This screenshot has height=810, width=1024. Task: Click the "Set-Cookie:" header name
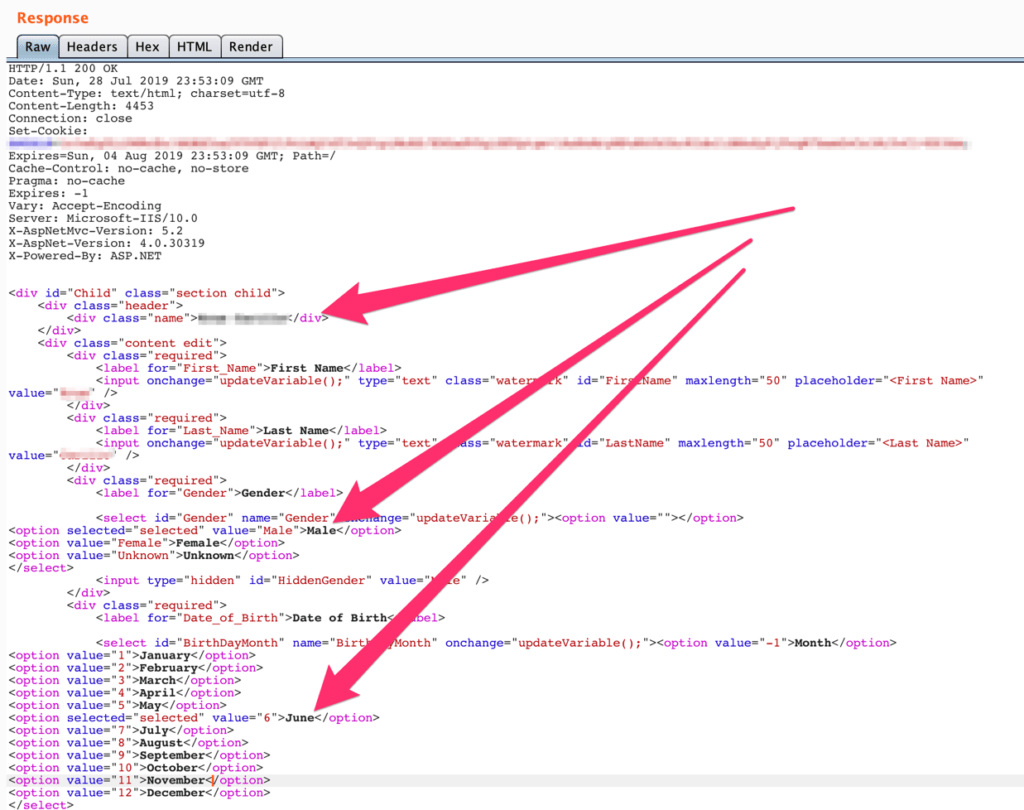pos(48,131)
